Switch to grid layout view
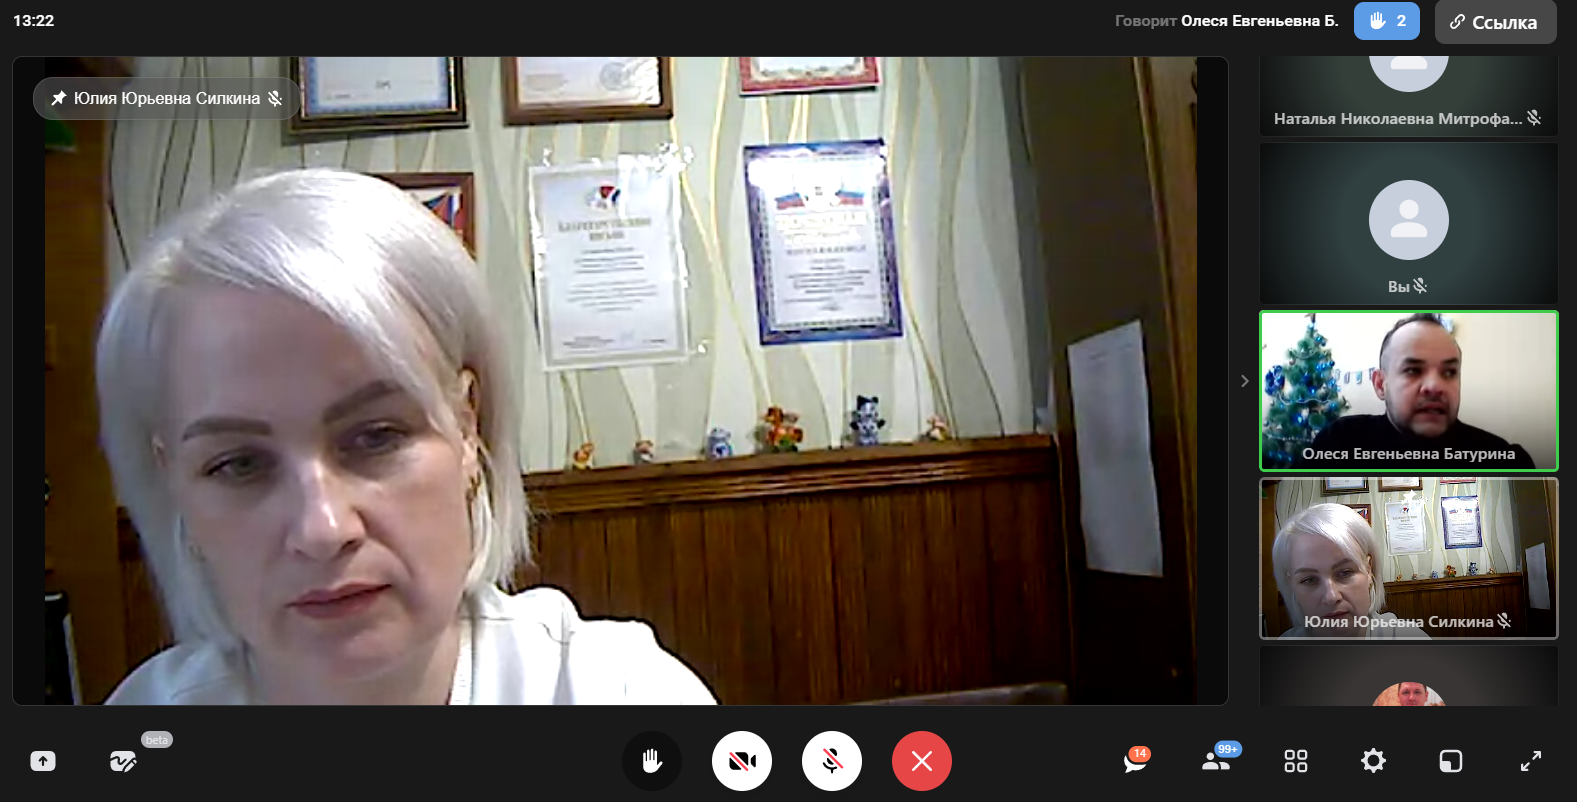Image resolution: width=1577 pixels, height=802 pixels. point(1295,761)
